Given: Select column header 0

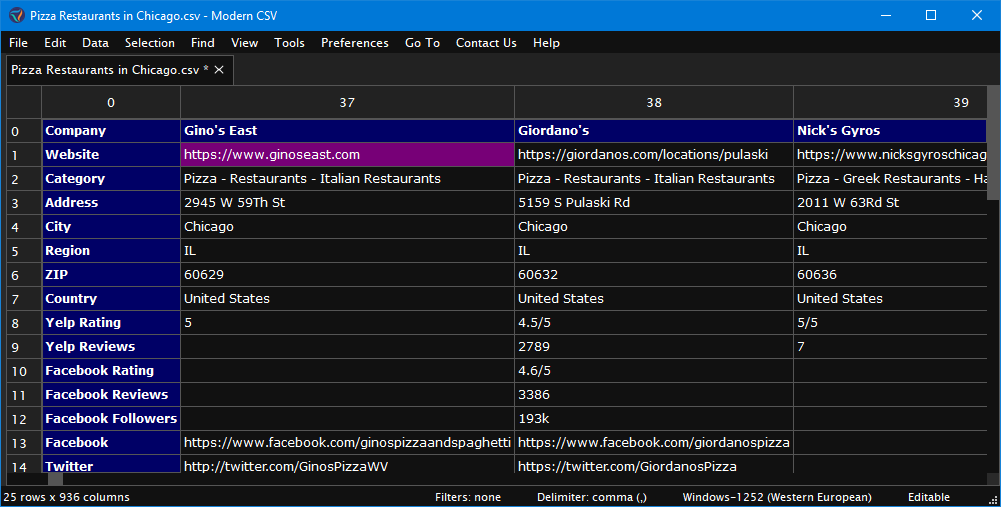Looking at the screenshot, I should pos(111,102).
